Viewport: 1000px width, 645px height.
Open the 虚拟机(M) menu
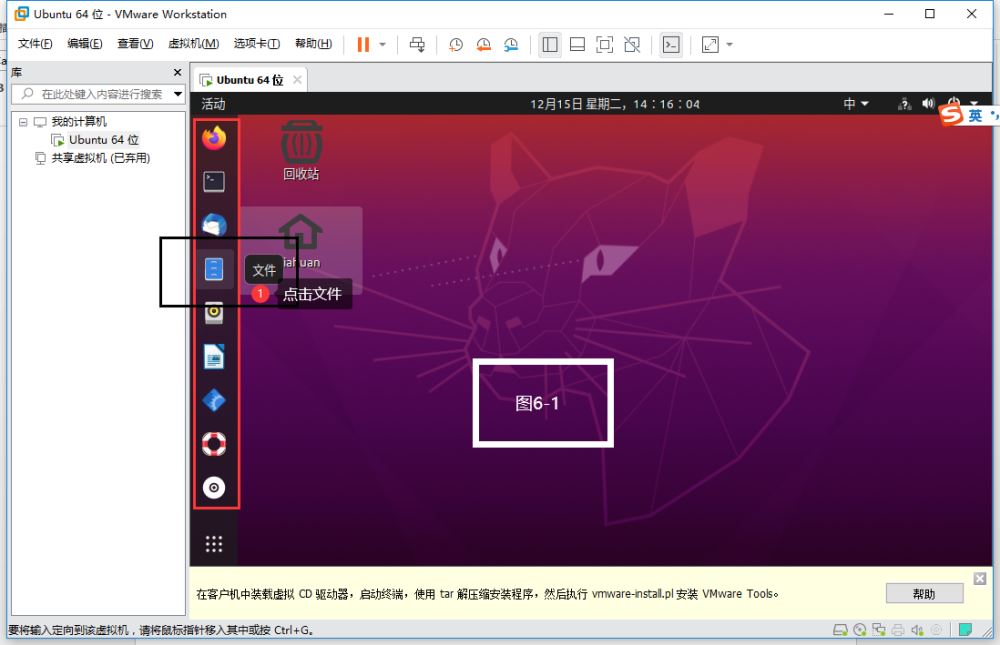194,43
